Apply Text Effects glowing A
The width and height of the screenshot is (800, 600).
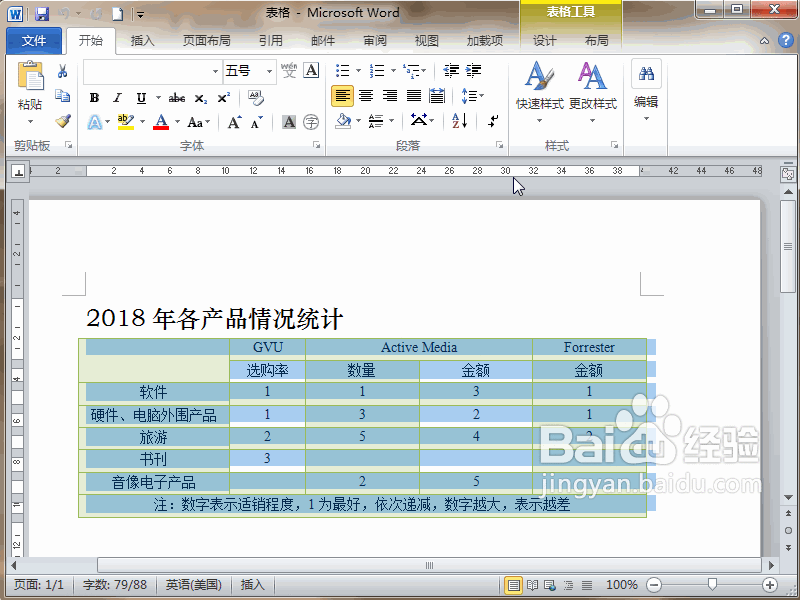point(95,122)
